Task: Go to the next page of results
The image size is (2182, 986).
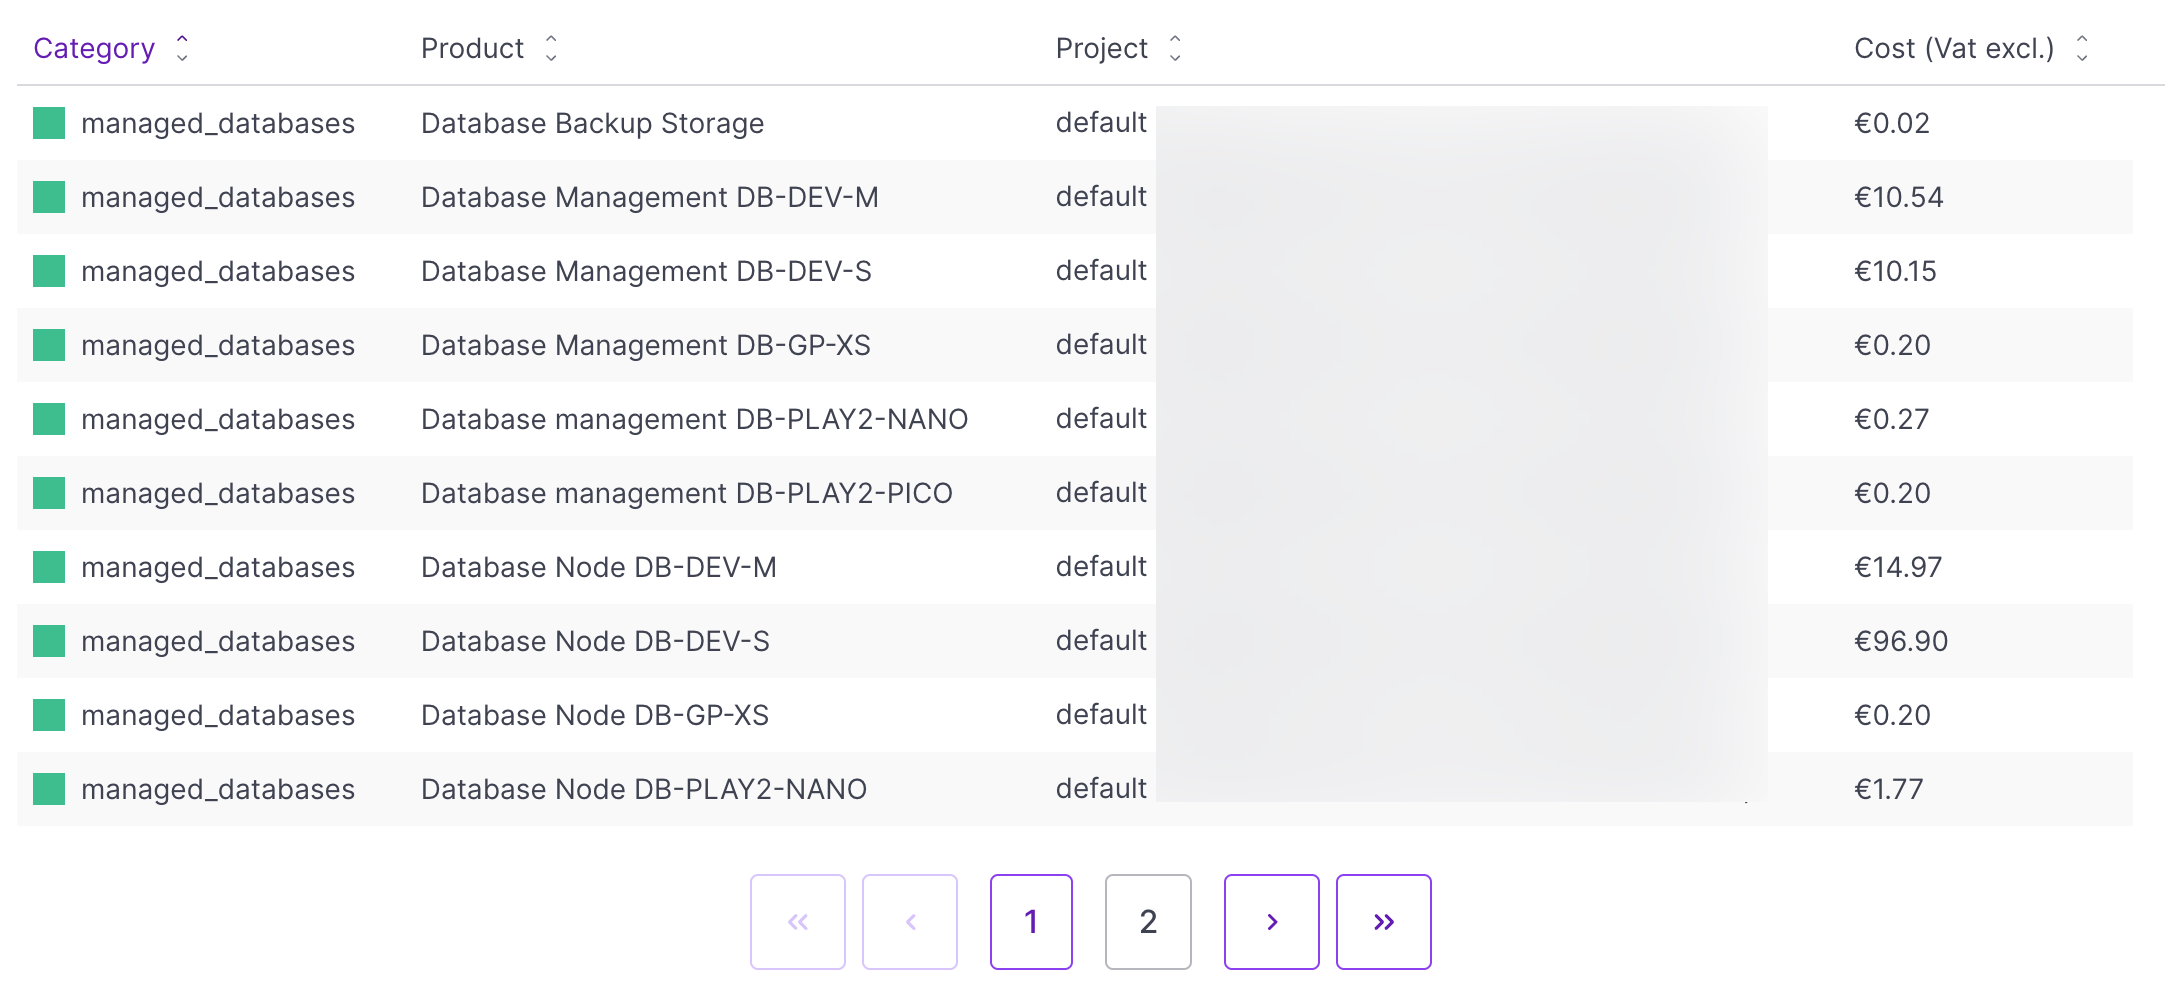Action: pyautogui.click(x=1271, y=921)
